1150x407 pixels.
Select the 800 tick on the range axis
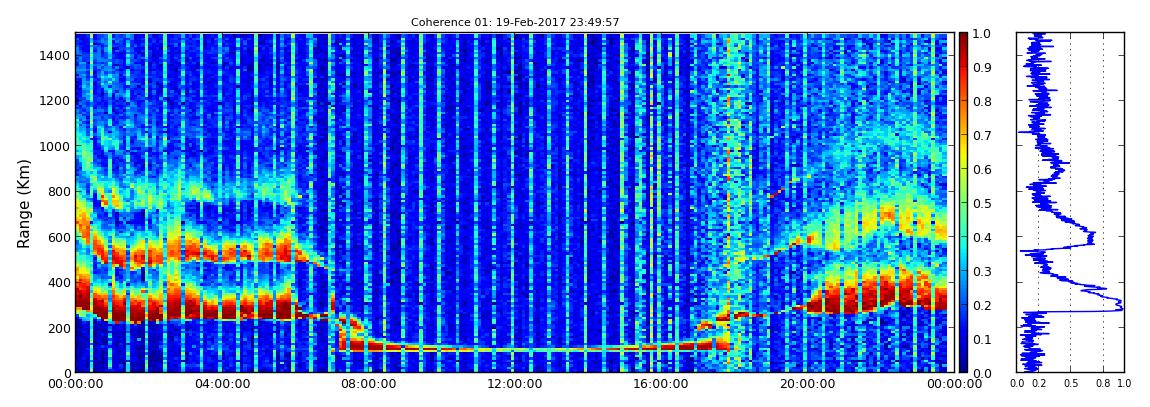(59, 191)
